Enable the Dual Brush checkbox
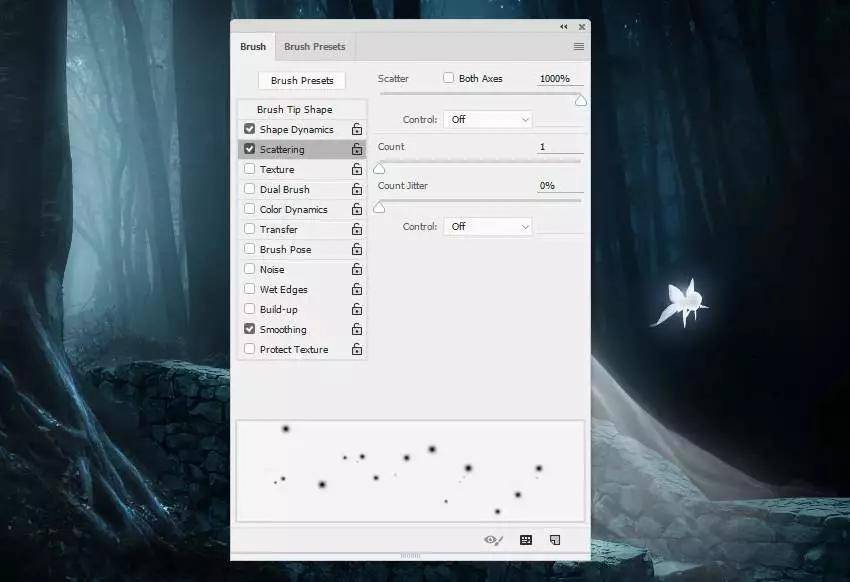Viewport: 850px width, 582px height. point(249,189)
